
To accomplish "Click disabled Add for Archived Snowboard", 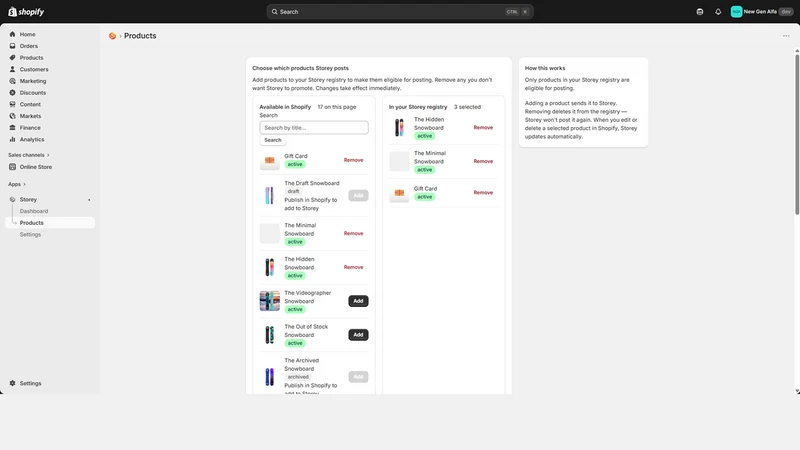I will point(358,377).
